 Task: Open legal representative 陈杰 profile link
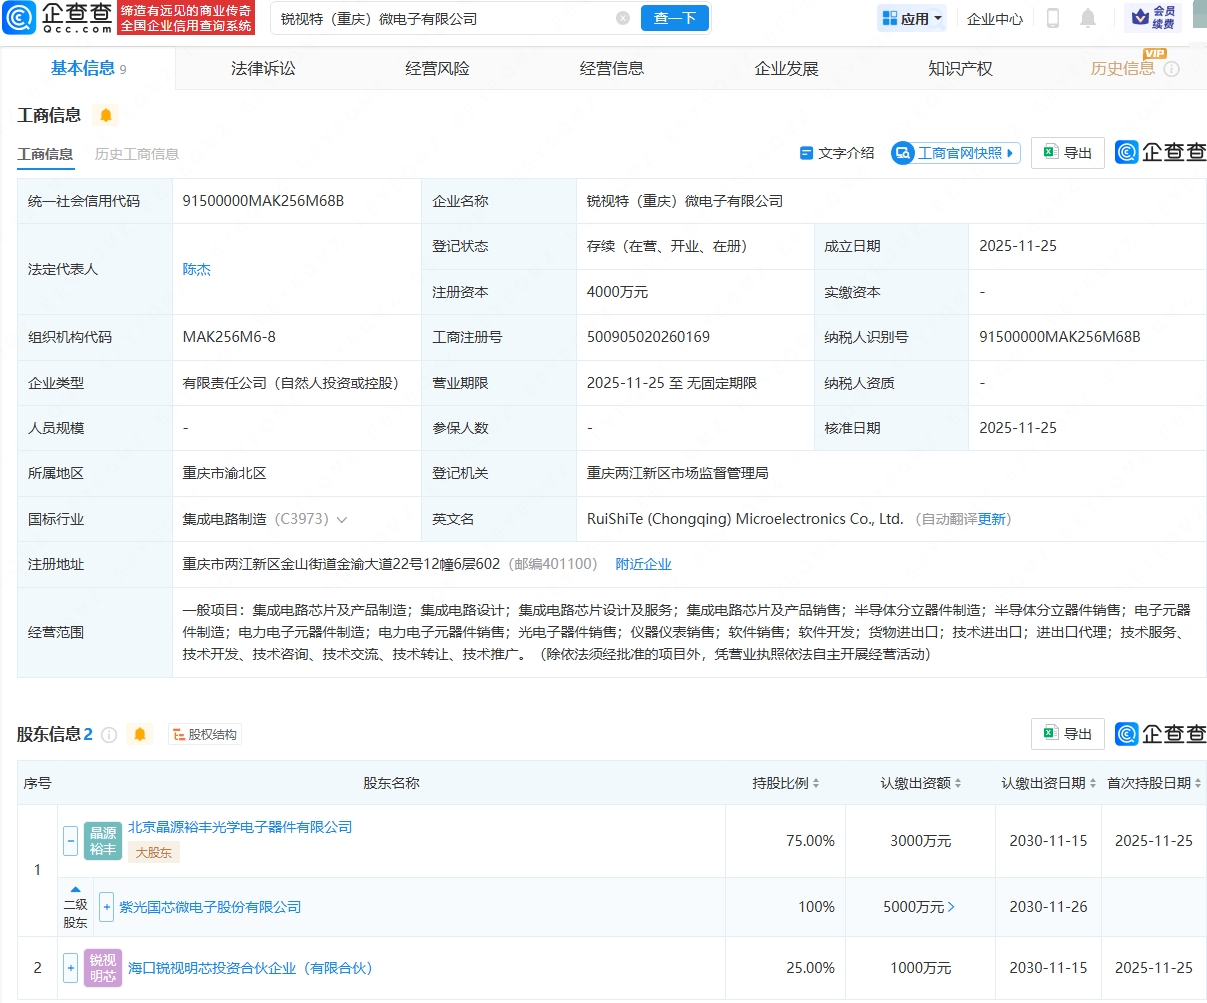click(196, 269)
